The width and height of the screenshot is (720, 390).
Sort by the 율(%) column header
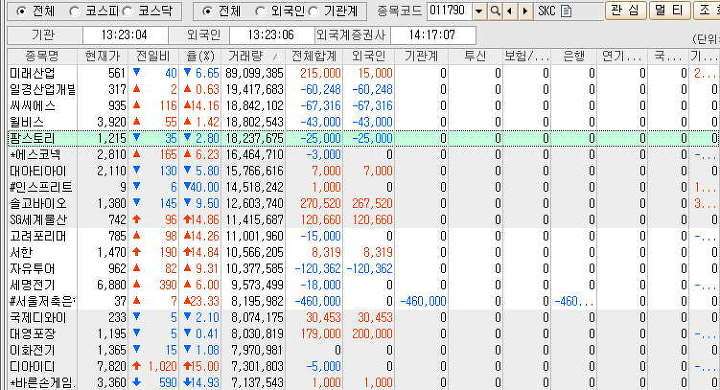[x=200, y=57]
